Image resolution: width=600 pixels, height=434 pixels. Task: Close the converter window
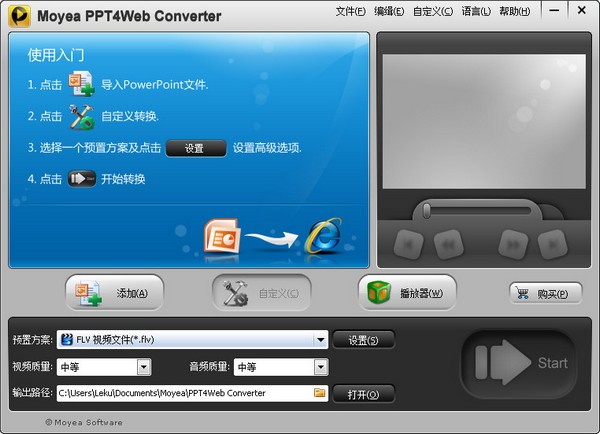point(582,11)
